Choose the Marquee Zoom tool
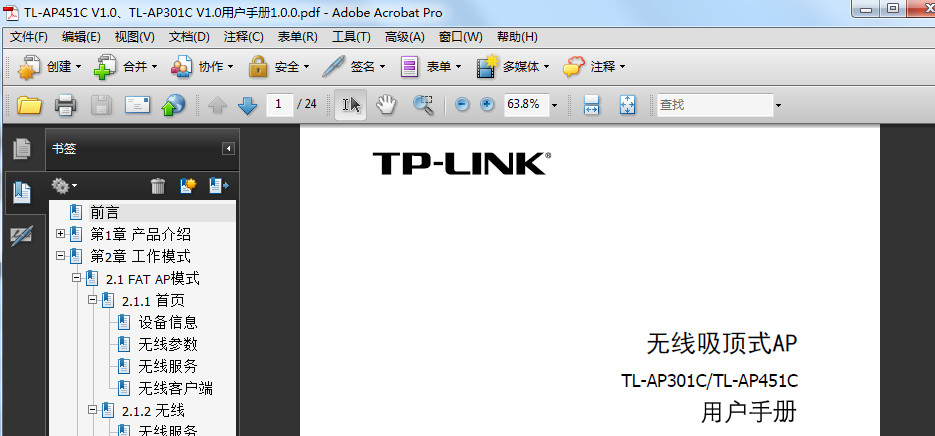The height and width of the screenshot is (436, 935). (423, 105)
